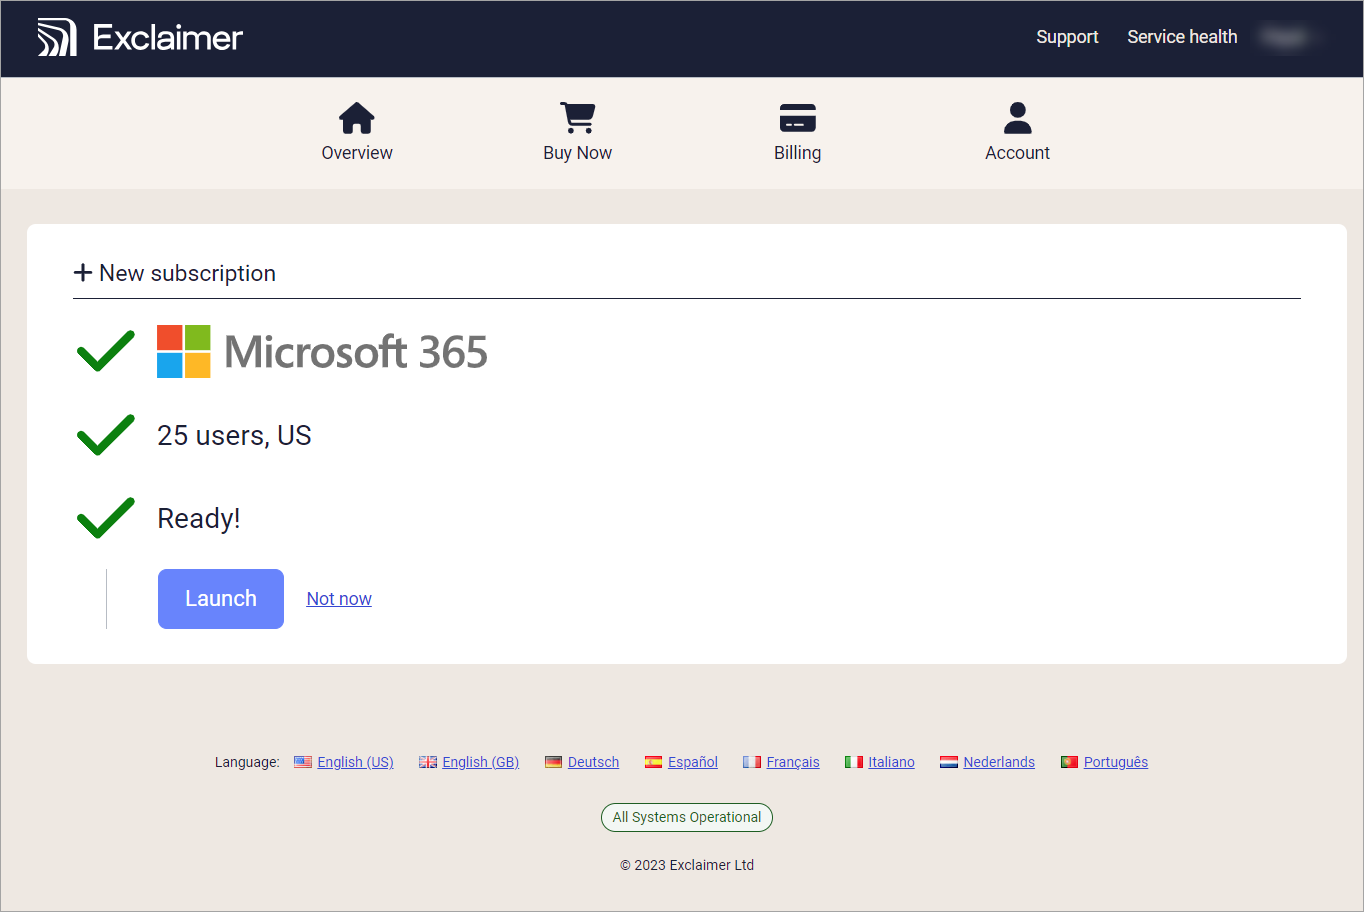Go to the Overview label
The width and height of the screenshot is (1364, 912).
(357, 153)
